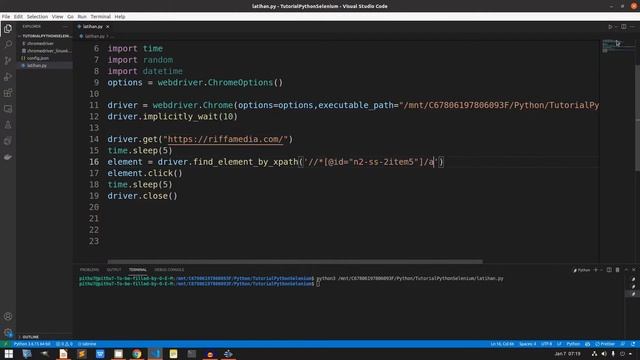
Task: Select Python interpreter in status bar
Action: point(32,344)
